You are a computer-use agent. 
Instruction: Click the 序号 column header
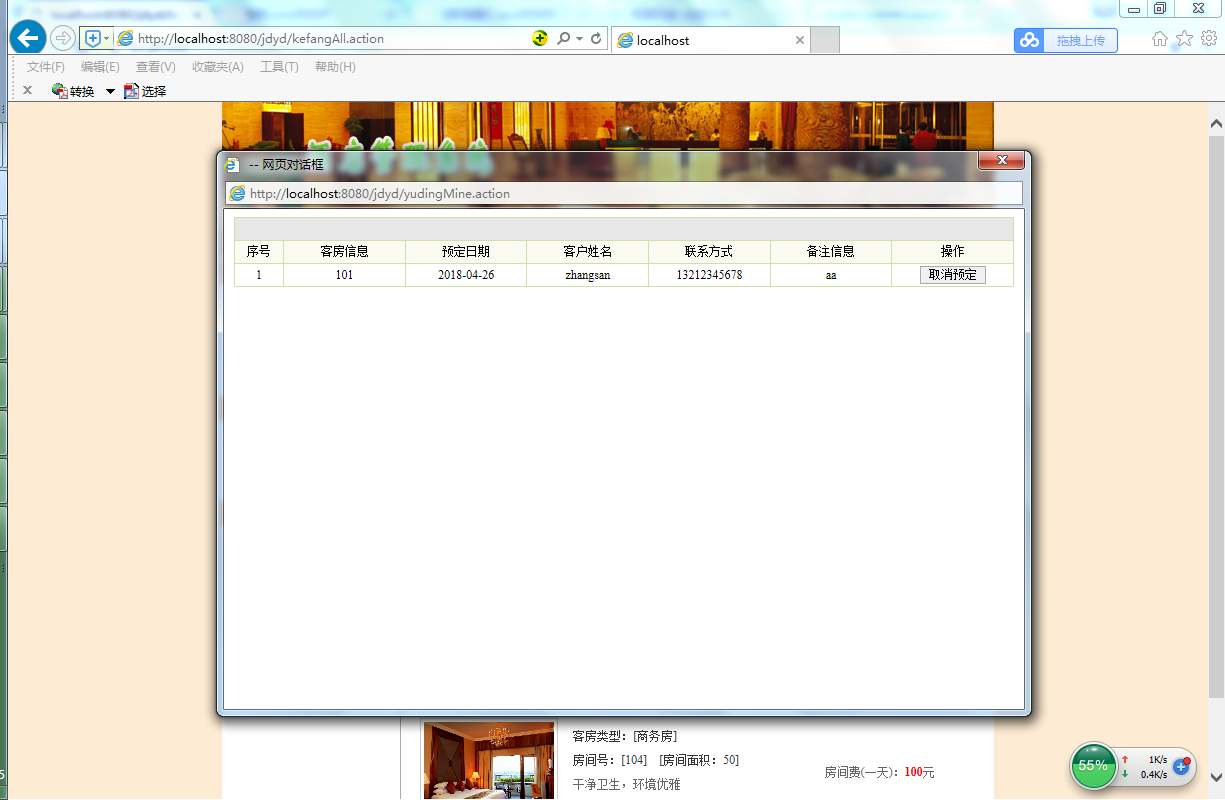coord(259,252)
